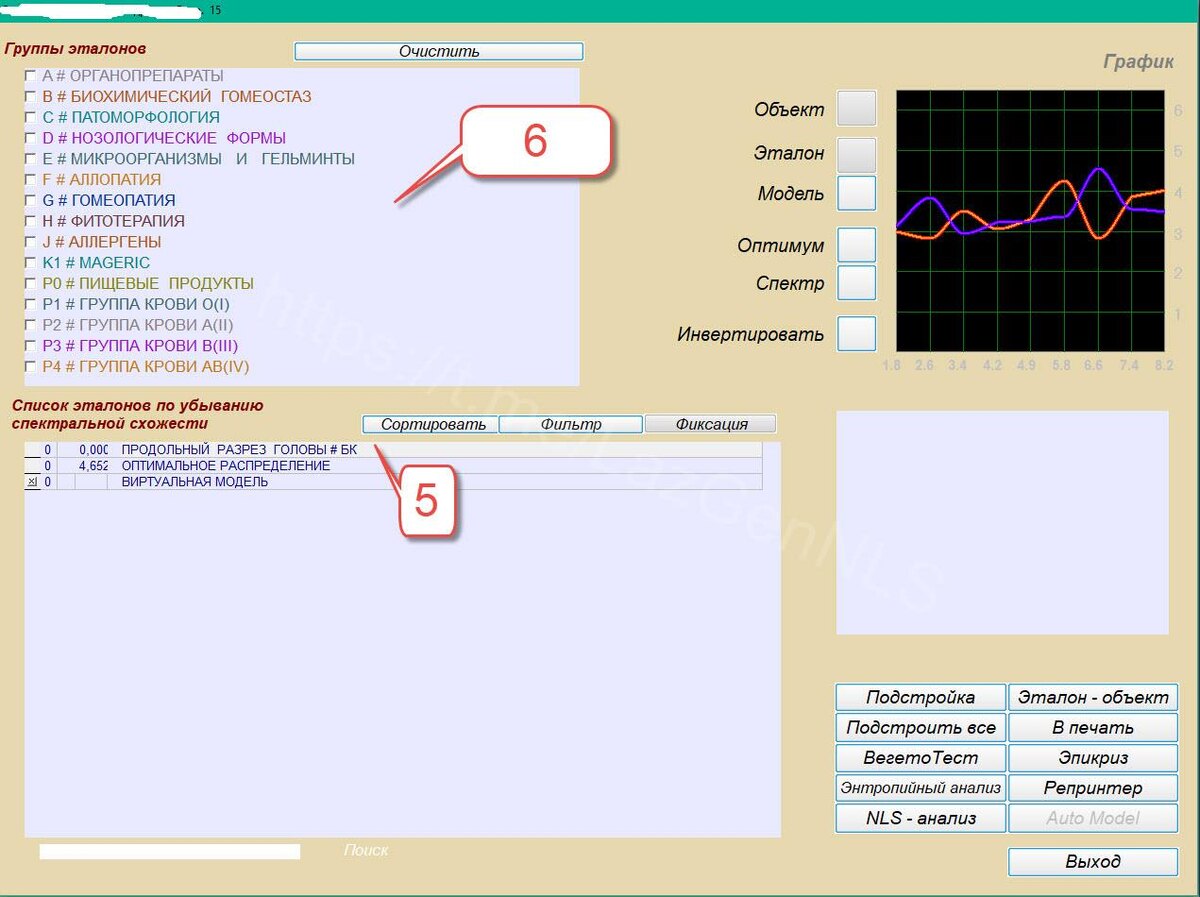Click the Подстроить все button
The height and width of the screenshot is (897, 1200).
pyautogui.click(x=920, y=727)
